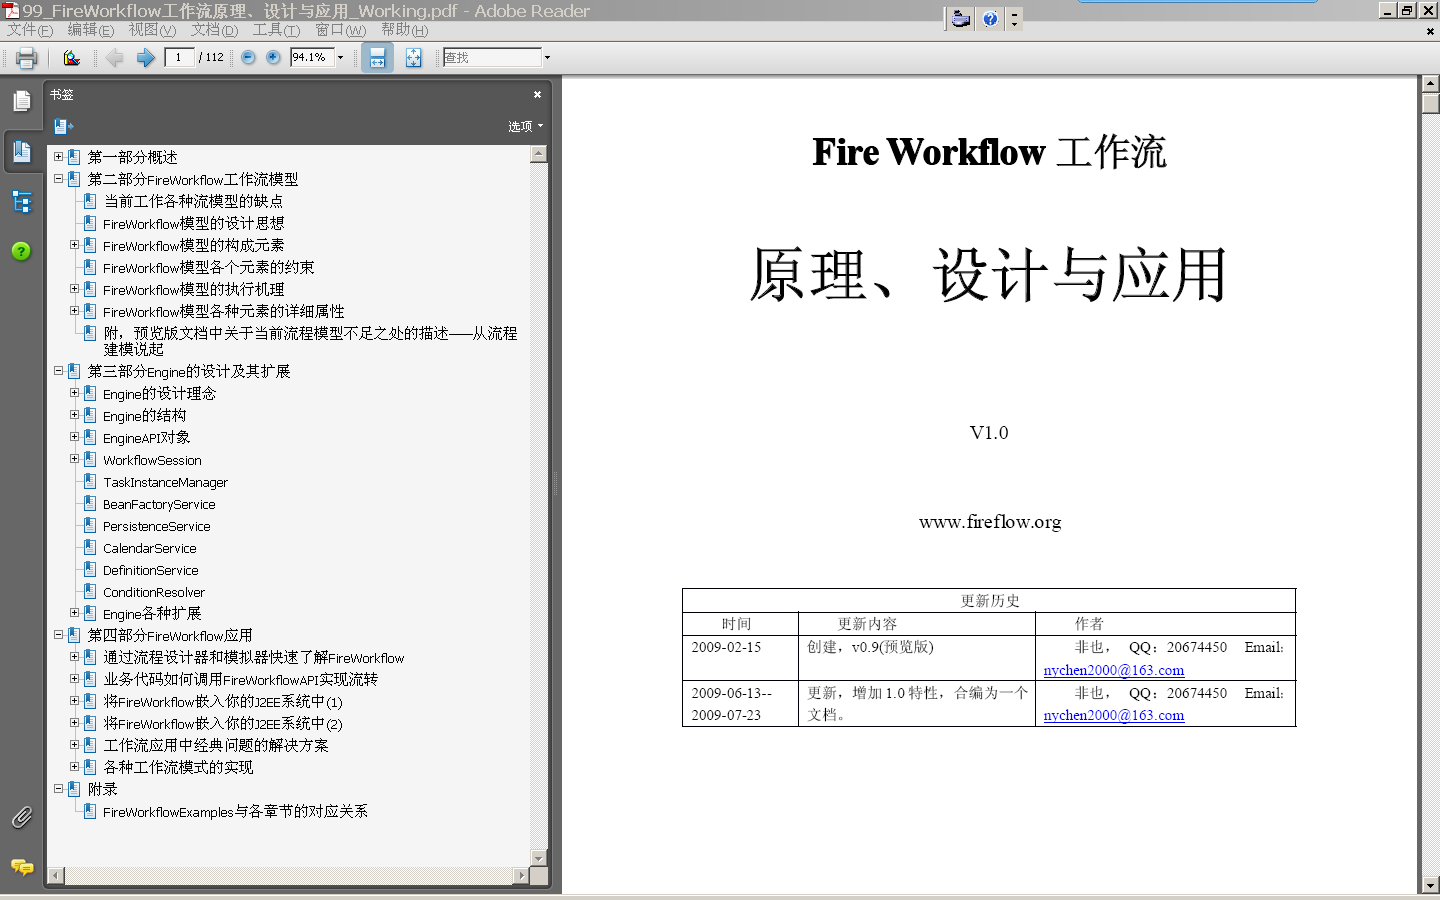Open the 文档 menu
Image resolution: width=1440 pixels, height=900 pixels.
pyautogui.click(x=214, y=30)
